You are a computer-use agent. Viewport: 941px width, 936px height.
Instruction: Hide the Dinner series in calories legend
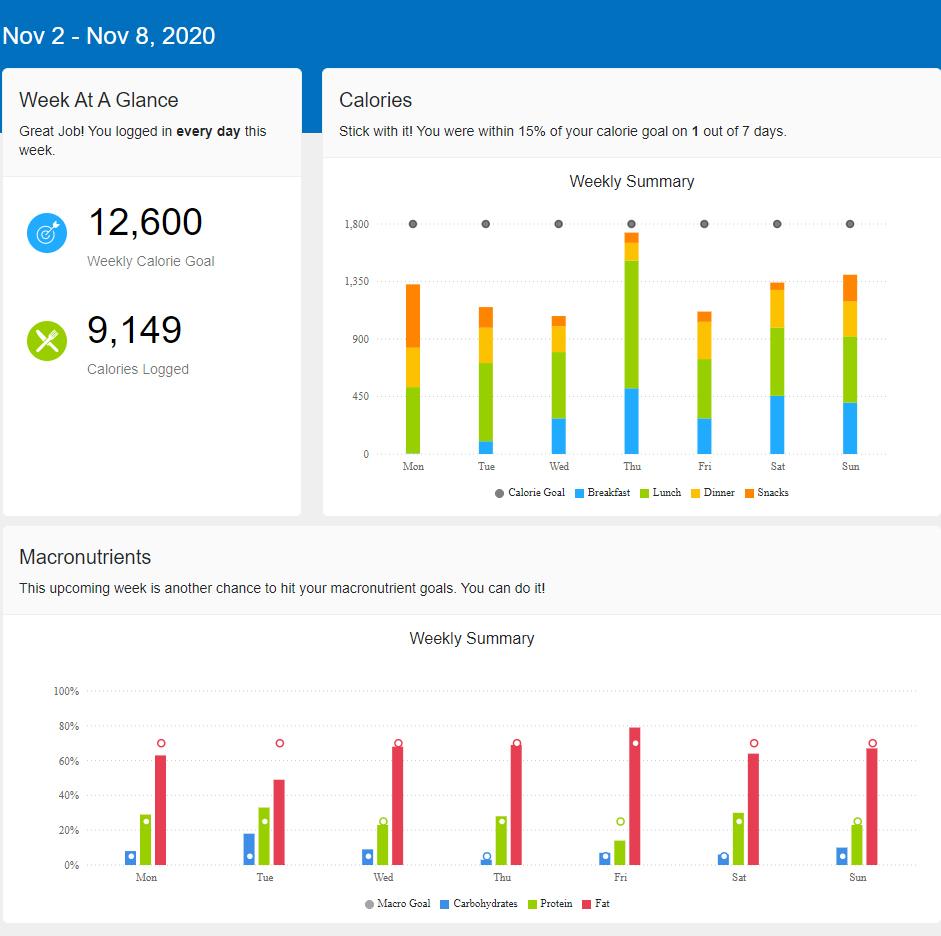click(713, 493)
